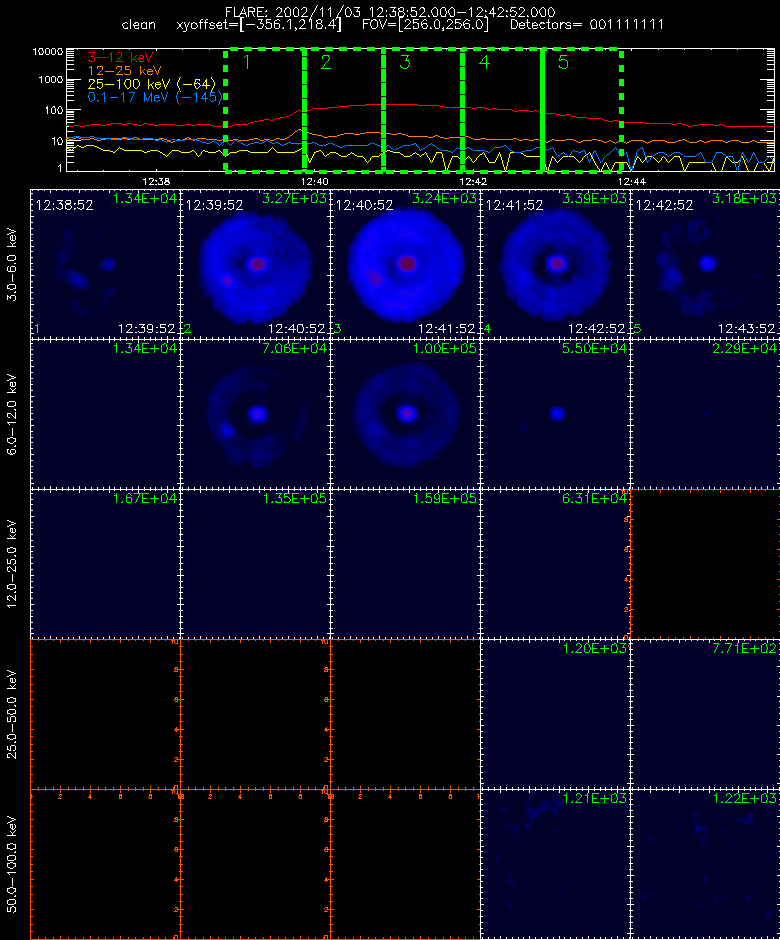The image size is (780, 940).
Task: View the 3.0-6.0 keV image starting 12:40:52
Action: point(405,264)
